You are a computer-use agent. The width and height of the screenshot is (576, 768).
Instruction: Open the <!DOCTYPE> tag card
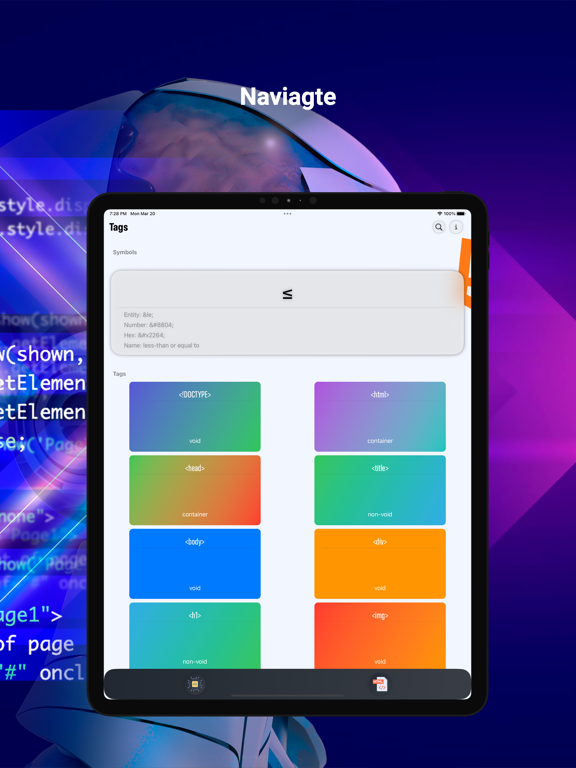(x=195, y=417)
